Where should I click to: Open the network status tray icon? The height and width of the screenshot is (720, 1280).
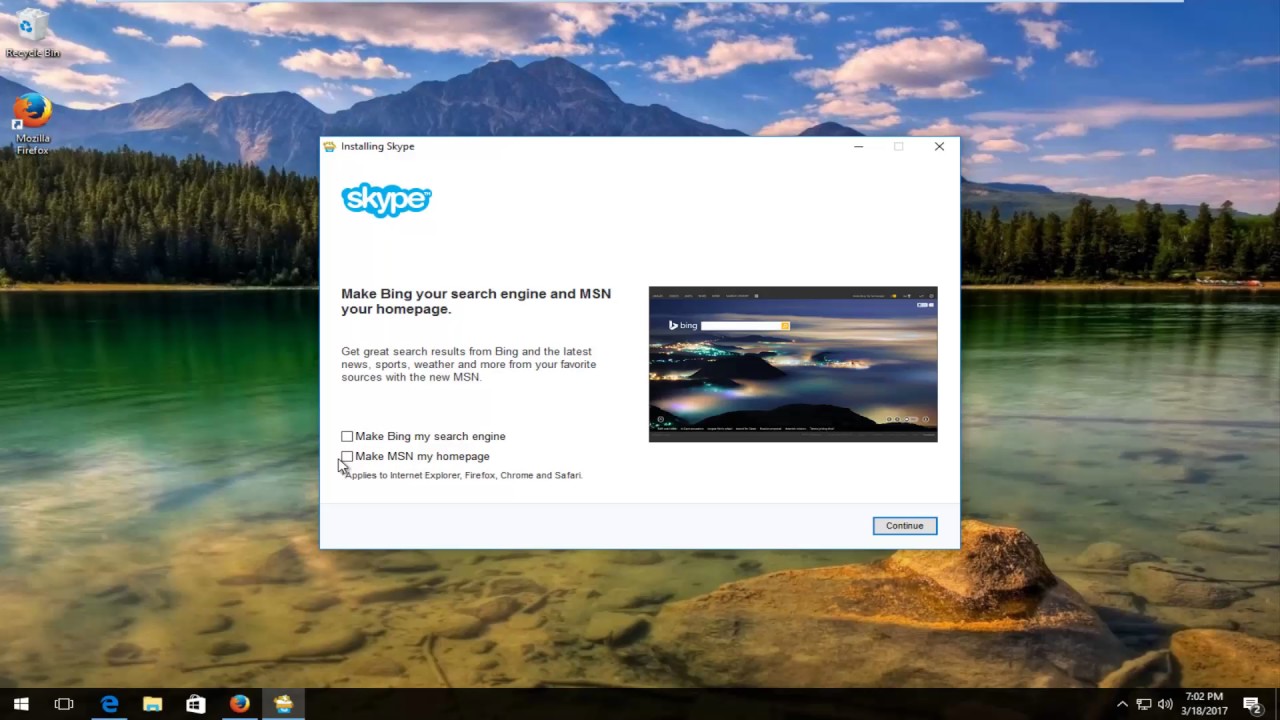1144,704
